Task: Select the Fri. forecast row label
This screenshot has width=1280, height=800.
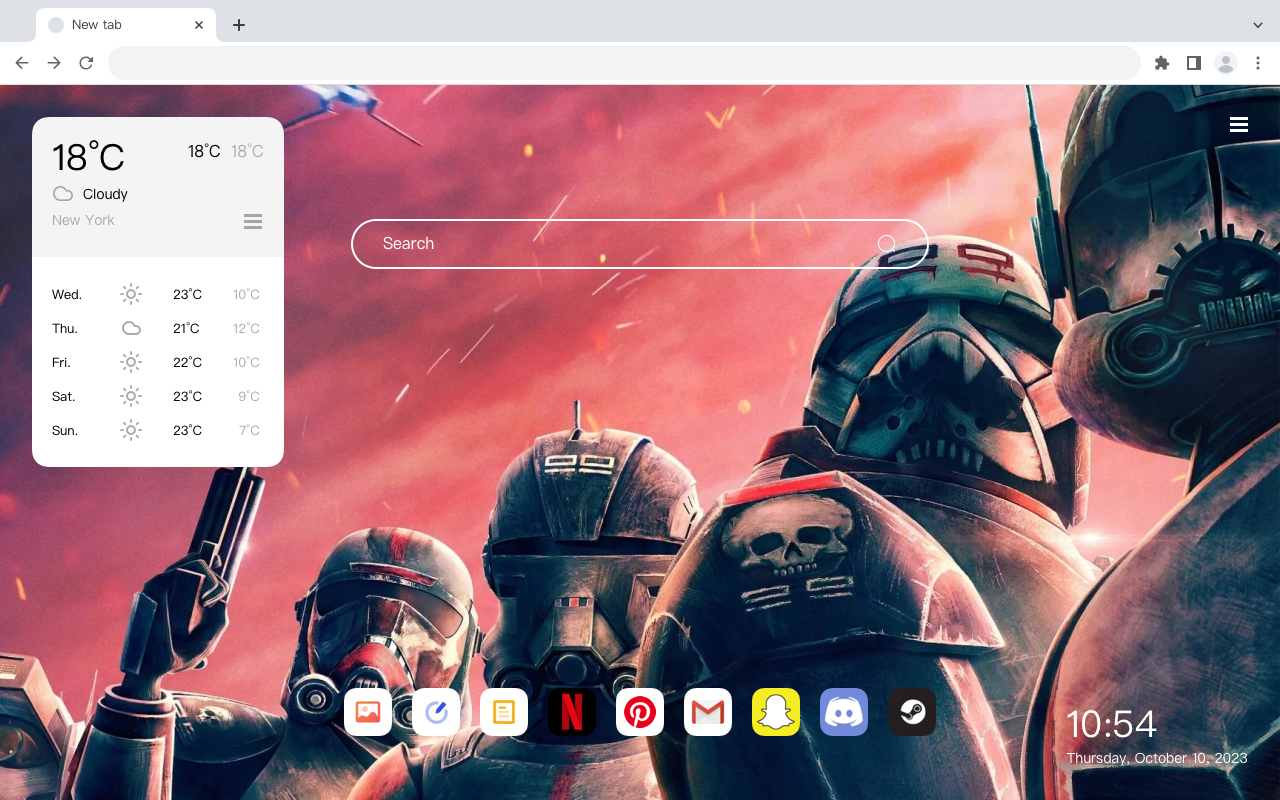Action: pos(61,363)
